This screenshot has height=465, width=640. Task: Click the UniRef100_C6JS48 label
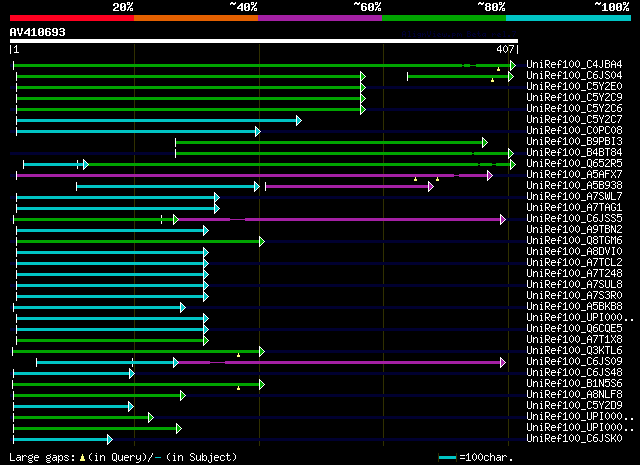[574, 373]
